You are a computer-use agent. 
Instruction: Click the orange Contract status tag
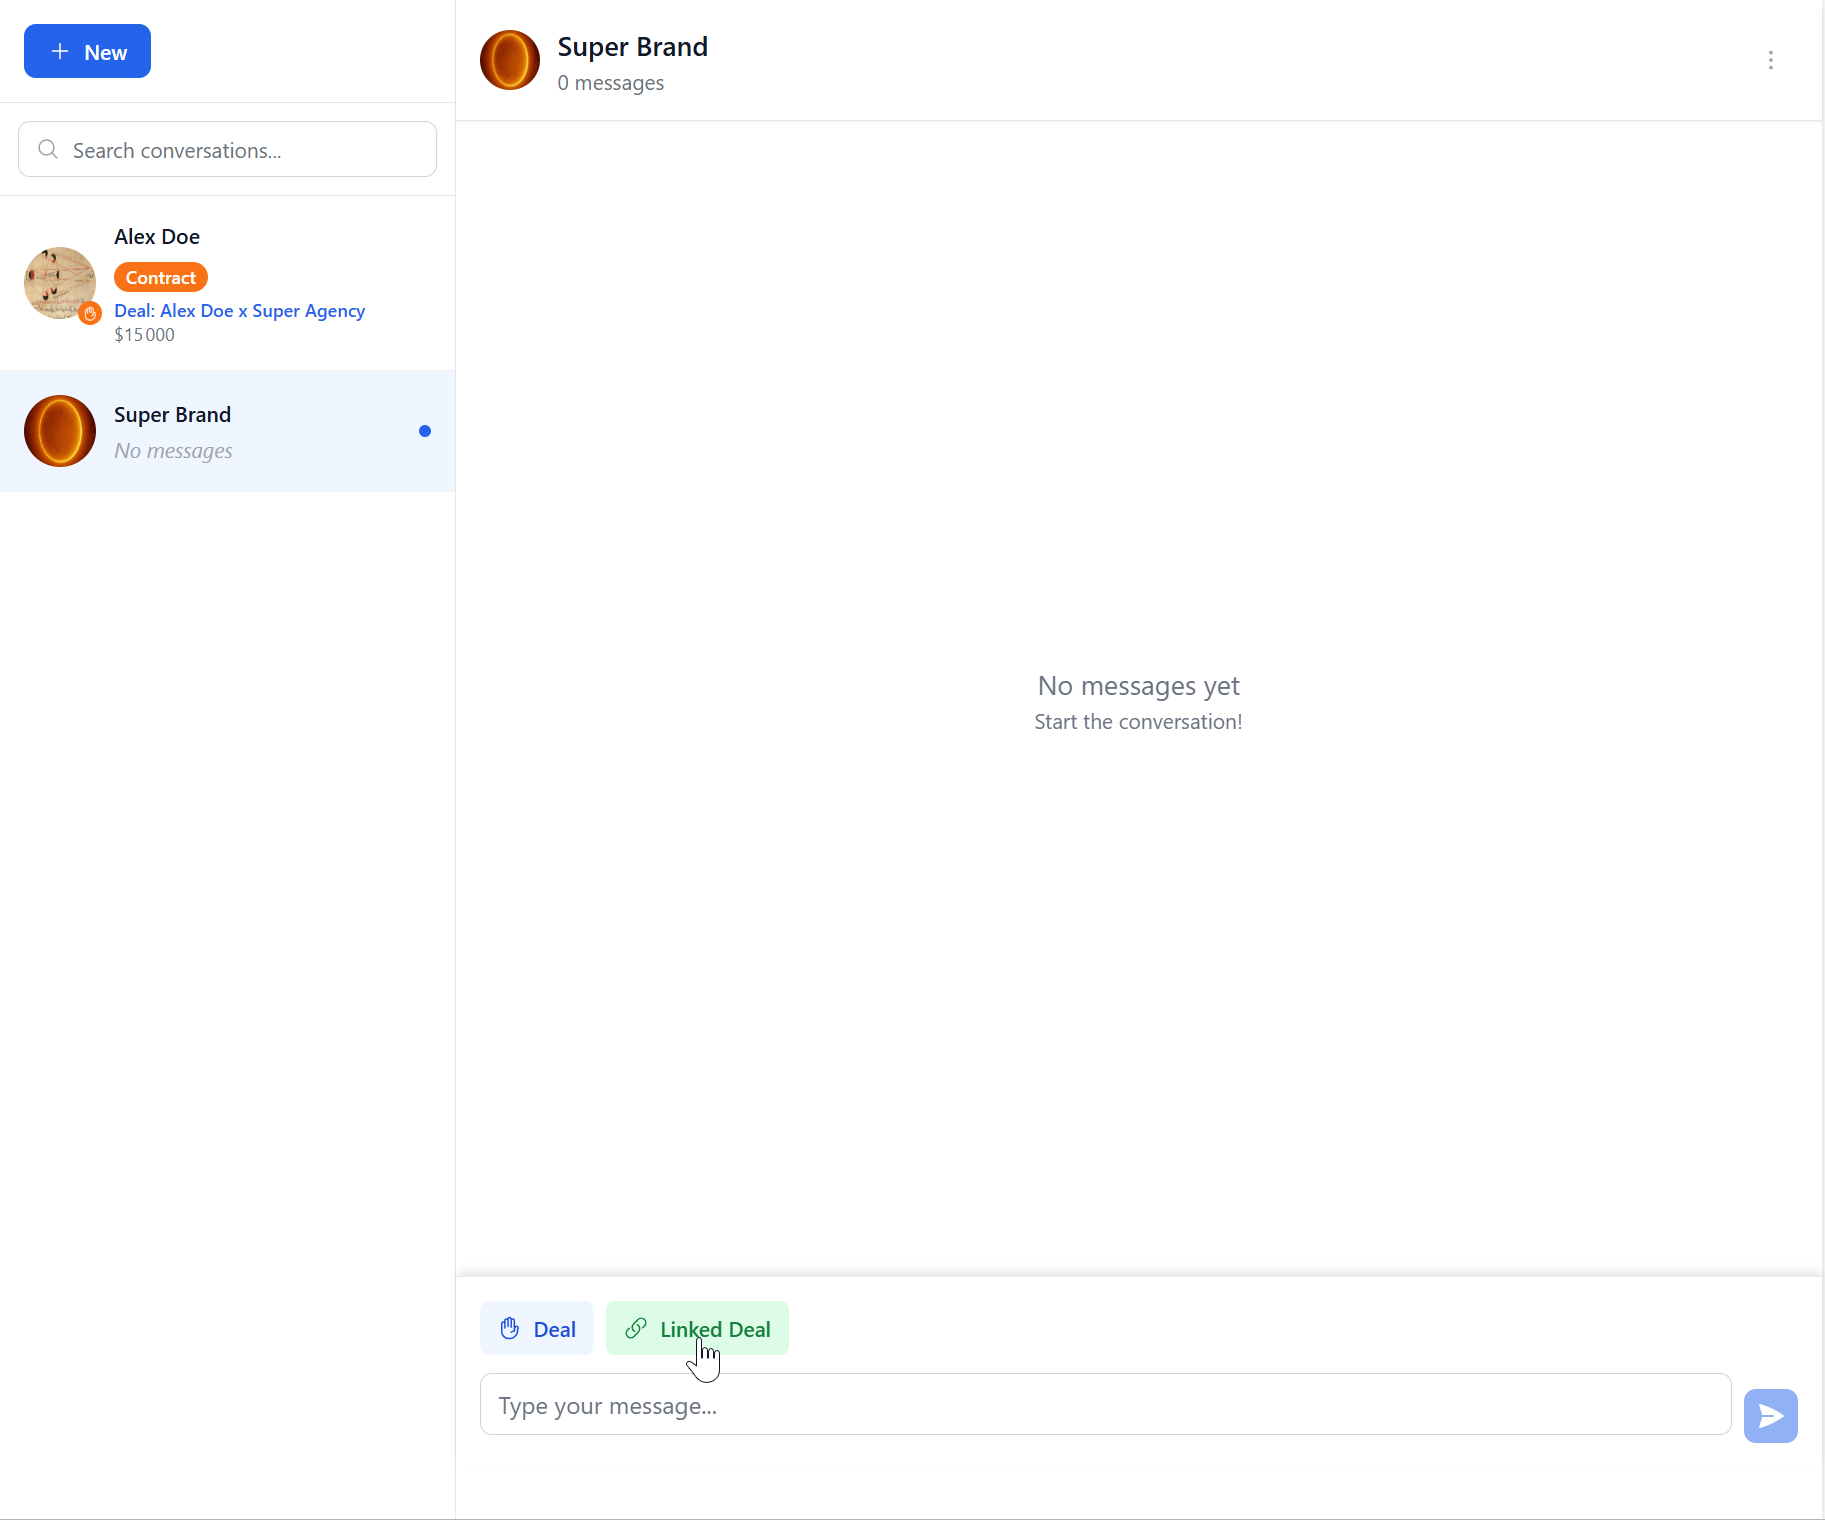161,277
